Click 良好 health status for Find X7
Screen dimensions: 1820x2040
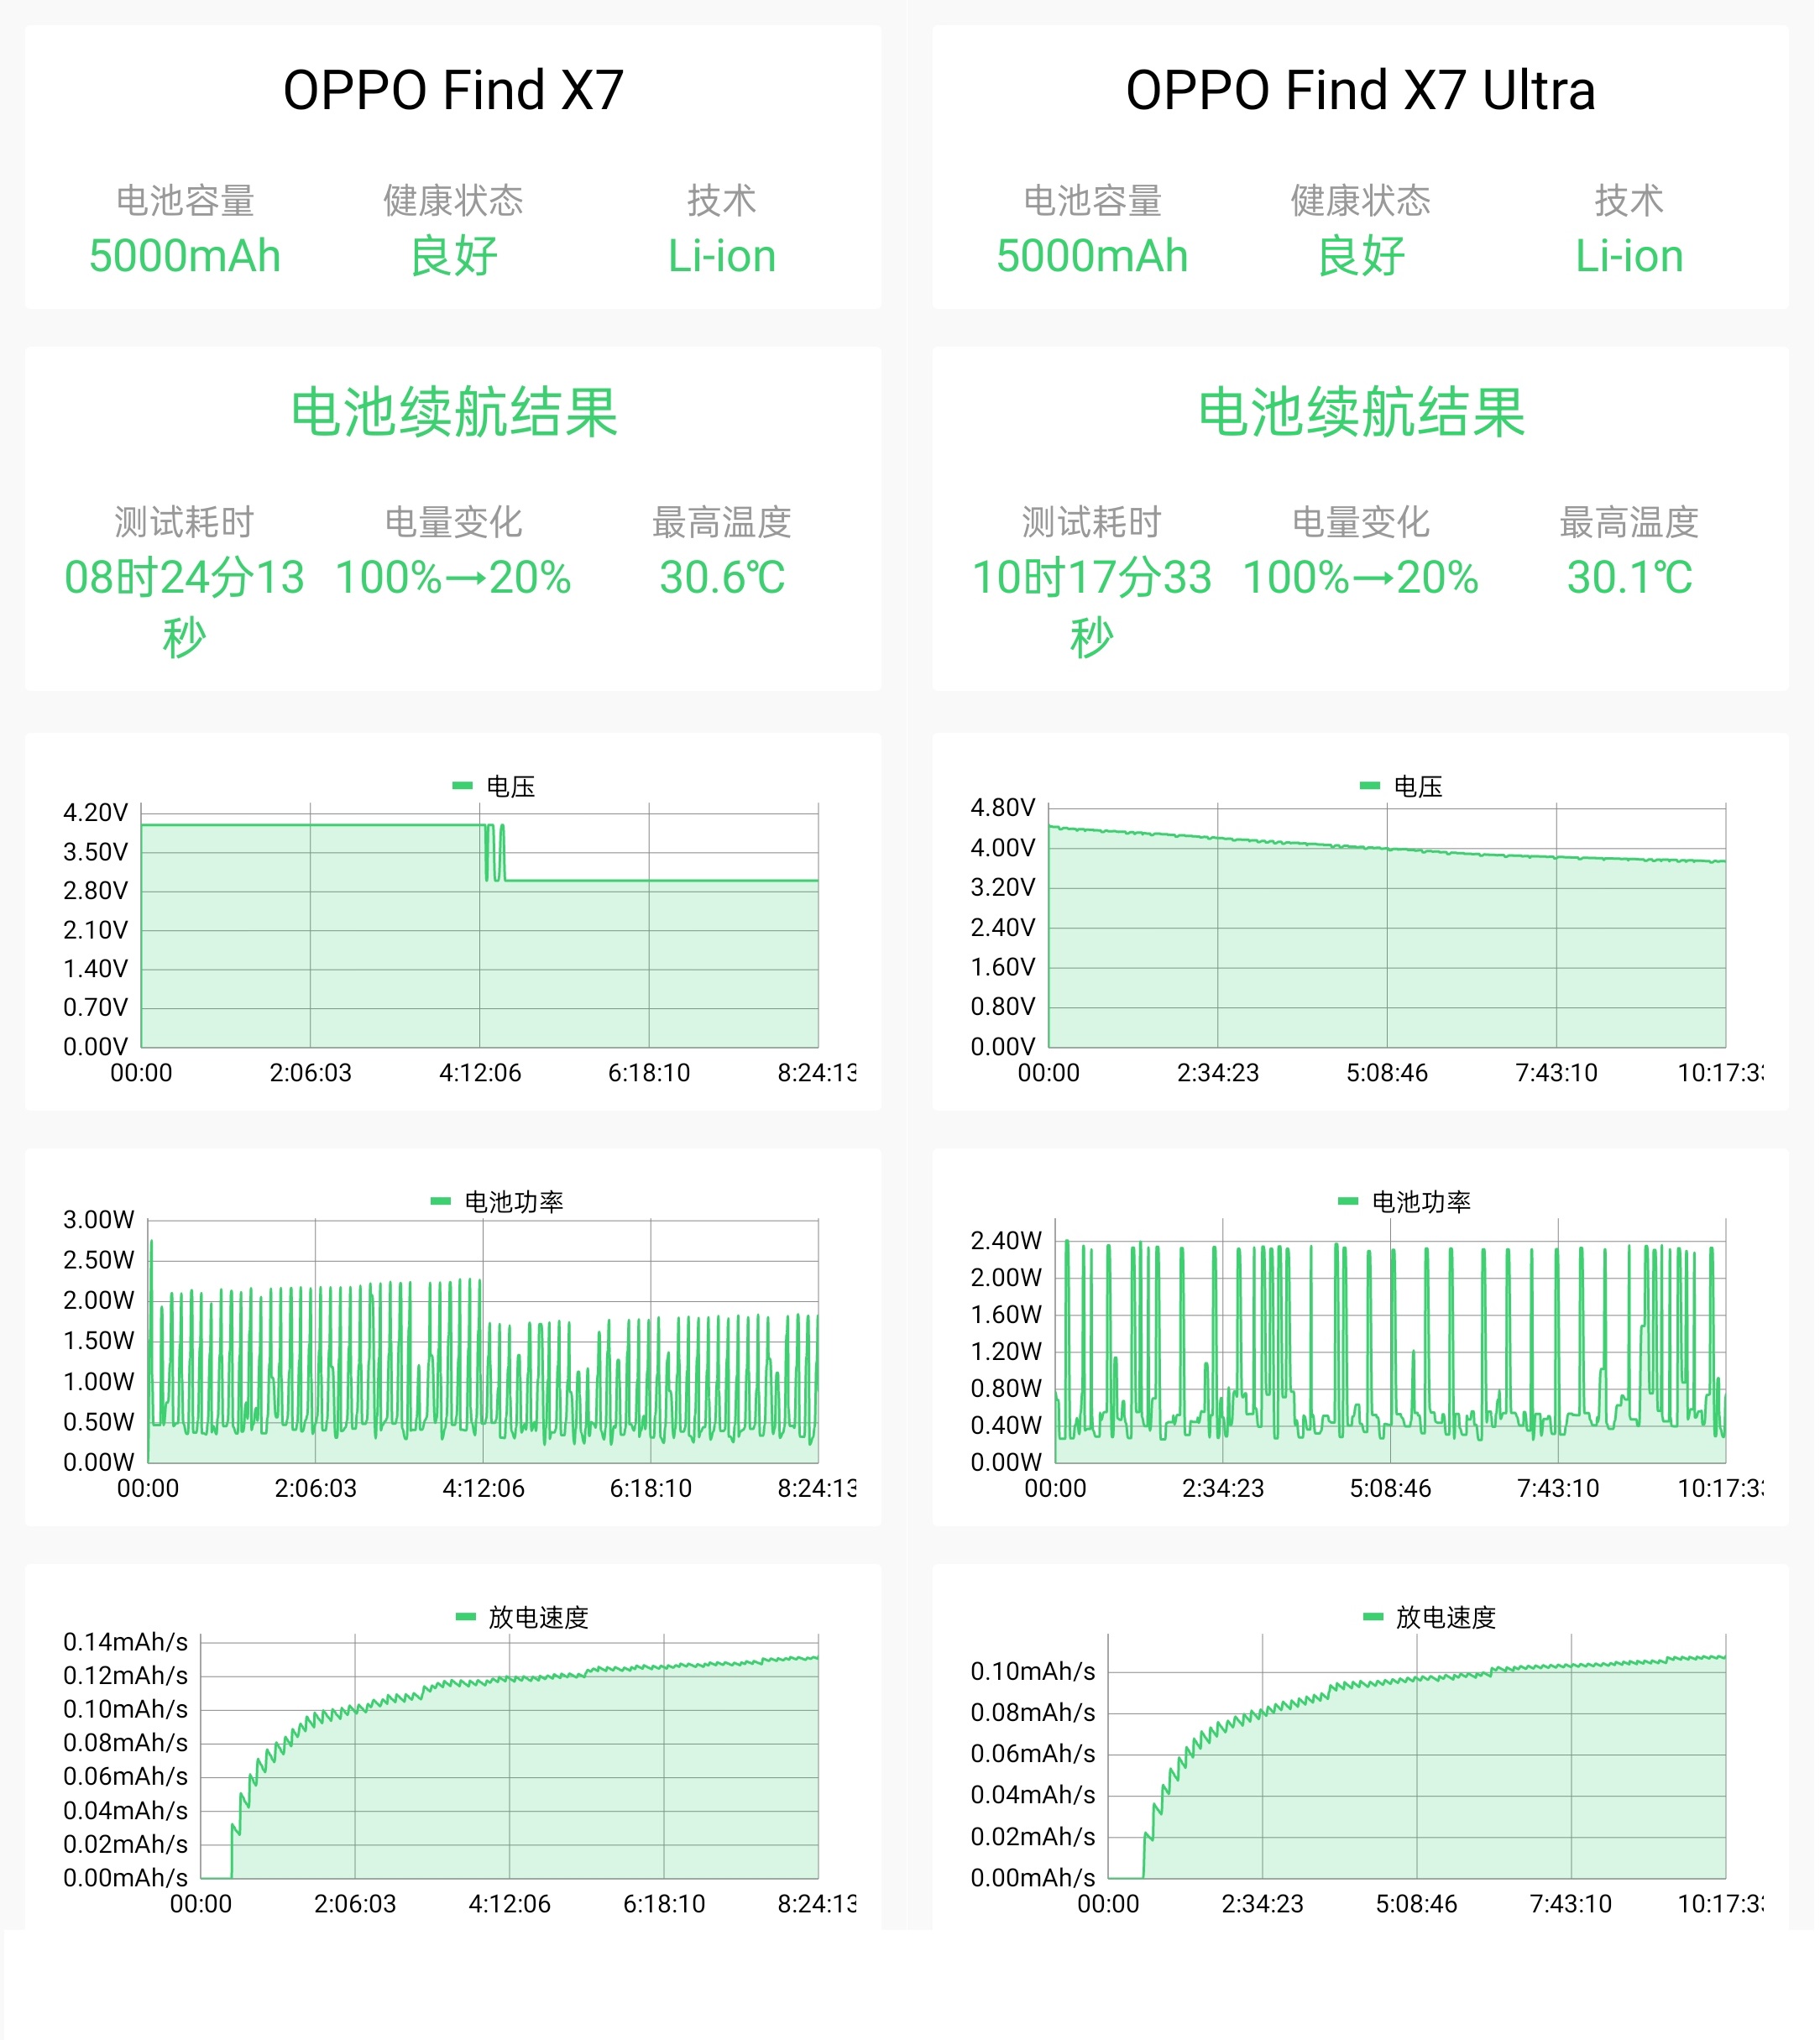454,257
